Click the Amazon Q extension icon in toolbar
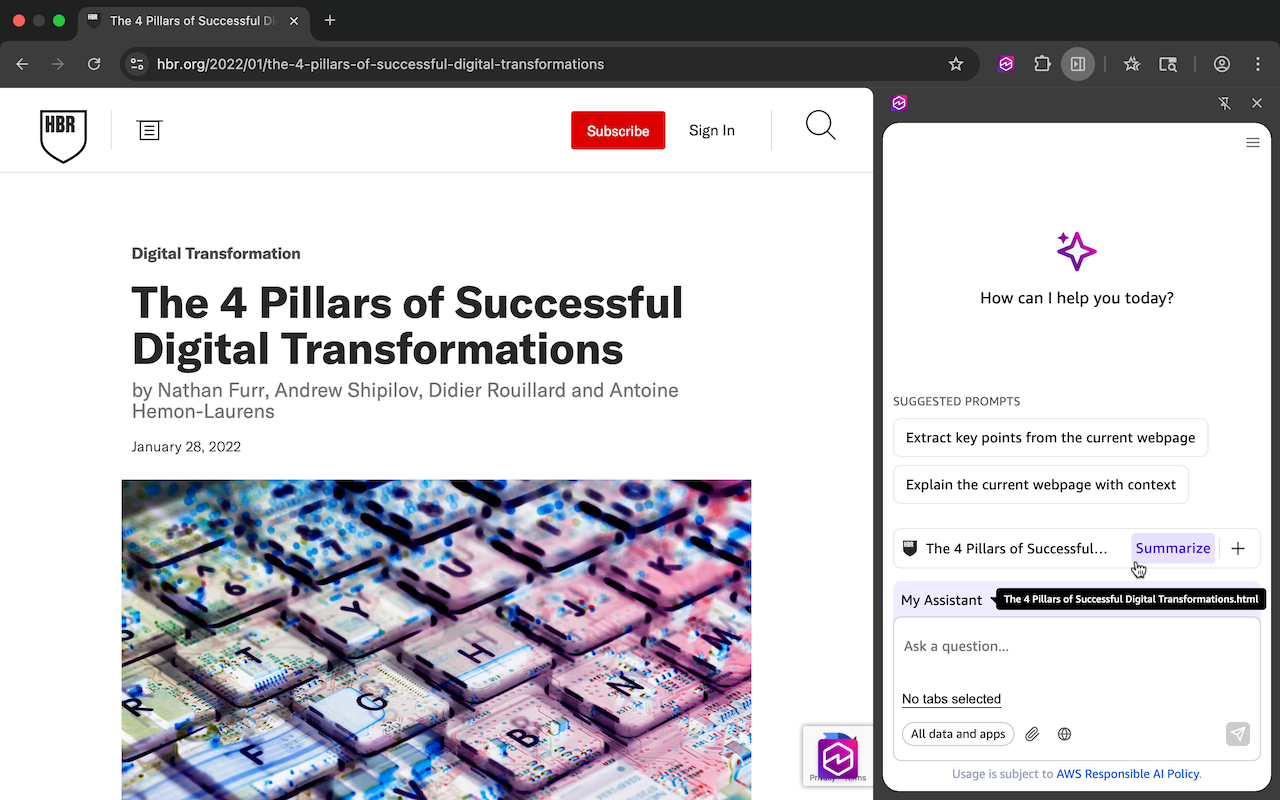The image size is (1280, 800). (1006, 64)
